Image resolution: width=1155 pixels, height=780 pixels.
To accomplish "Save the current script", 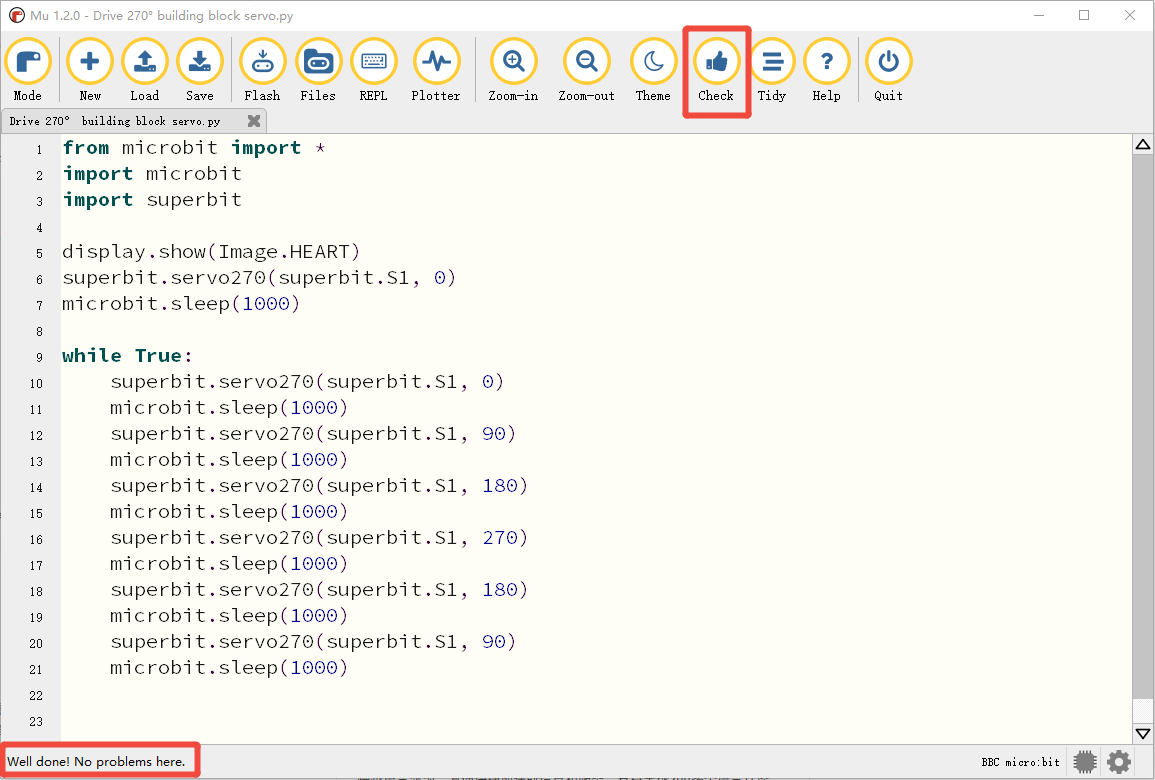I will (x=200, y=71).
